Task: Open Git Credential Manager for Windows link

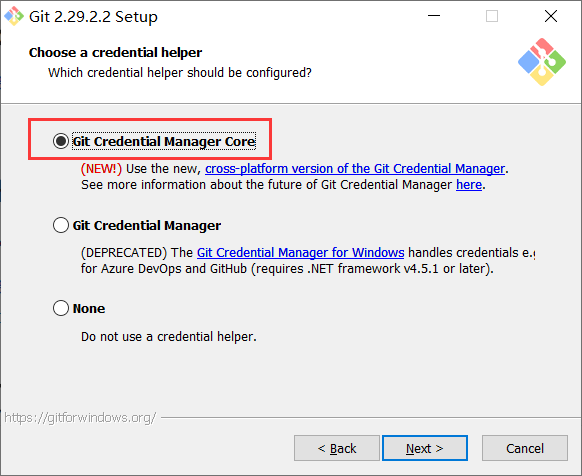Action: [300, 252]
